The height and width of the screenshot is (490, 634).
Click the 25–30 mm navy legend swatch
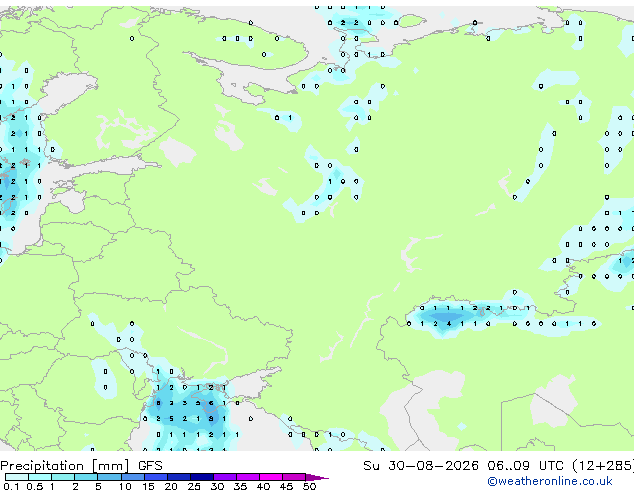201,477
